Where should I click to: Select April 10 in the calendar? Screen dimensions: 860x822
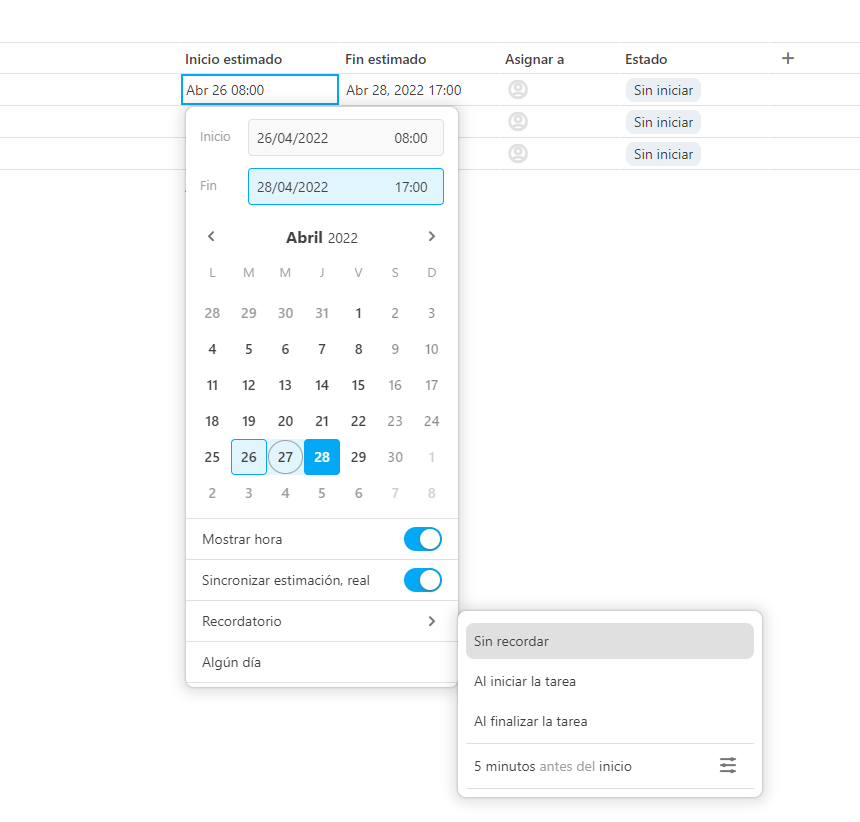pyautogui.click(x=432, y=349)
